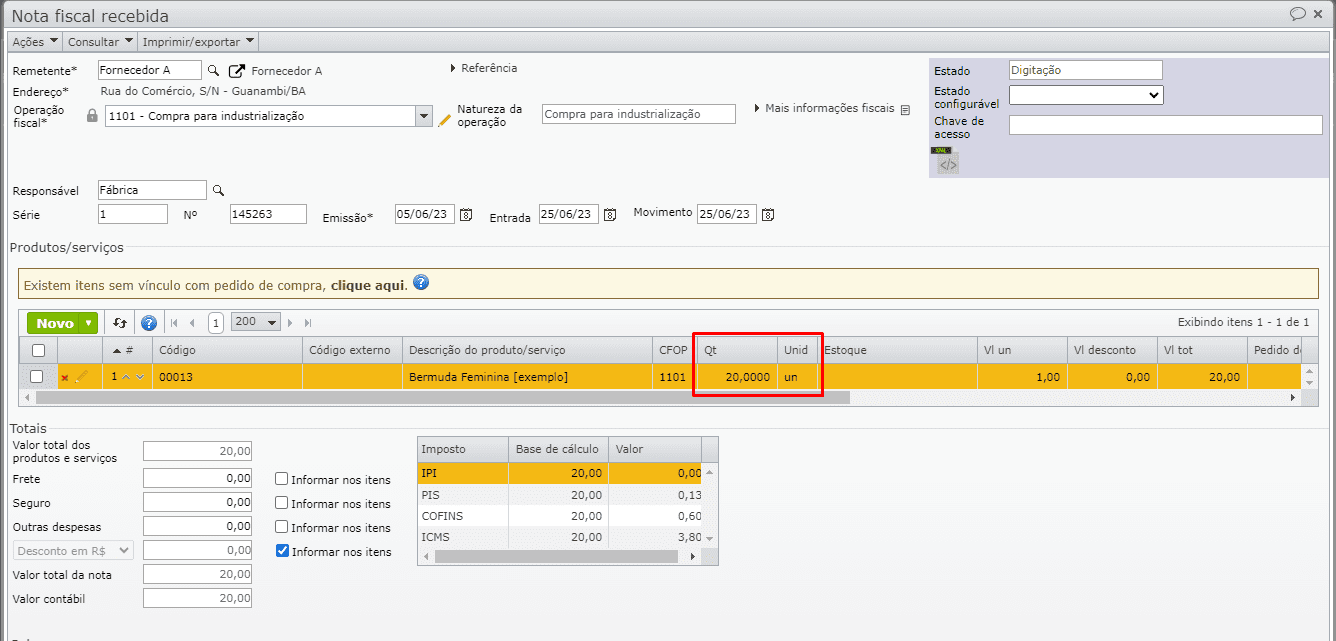Viewport: 1336px width, 641px height.
Task: Select the IPI tax row
Action: [560, 472]
